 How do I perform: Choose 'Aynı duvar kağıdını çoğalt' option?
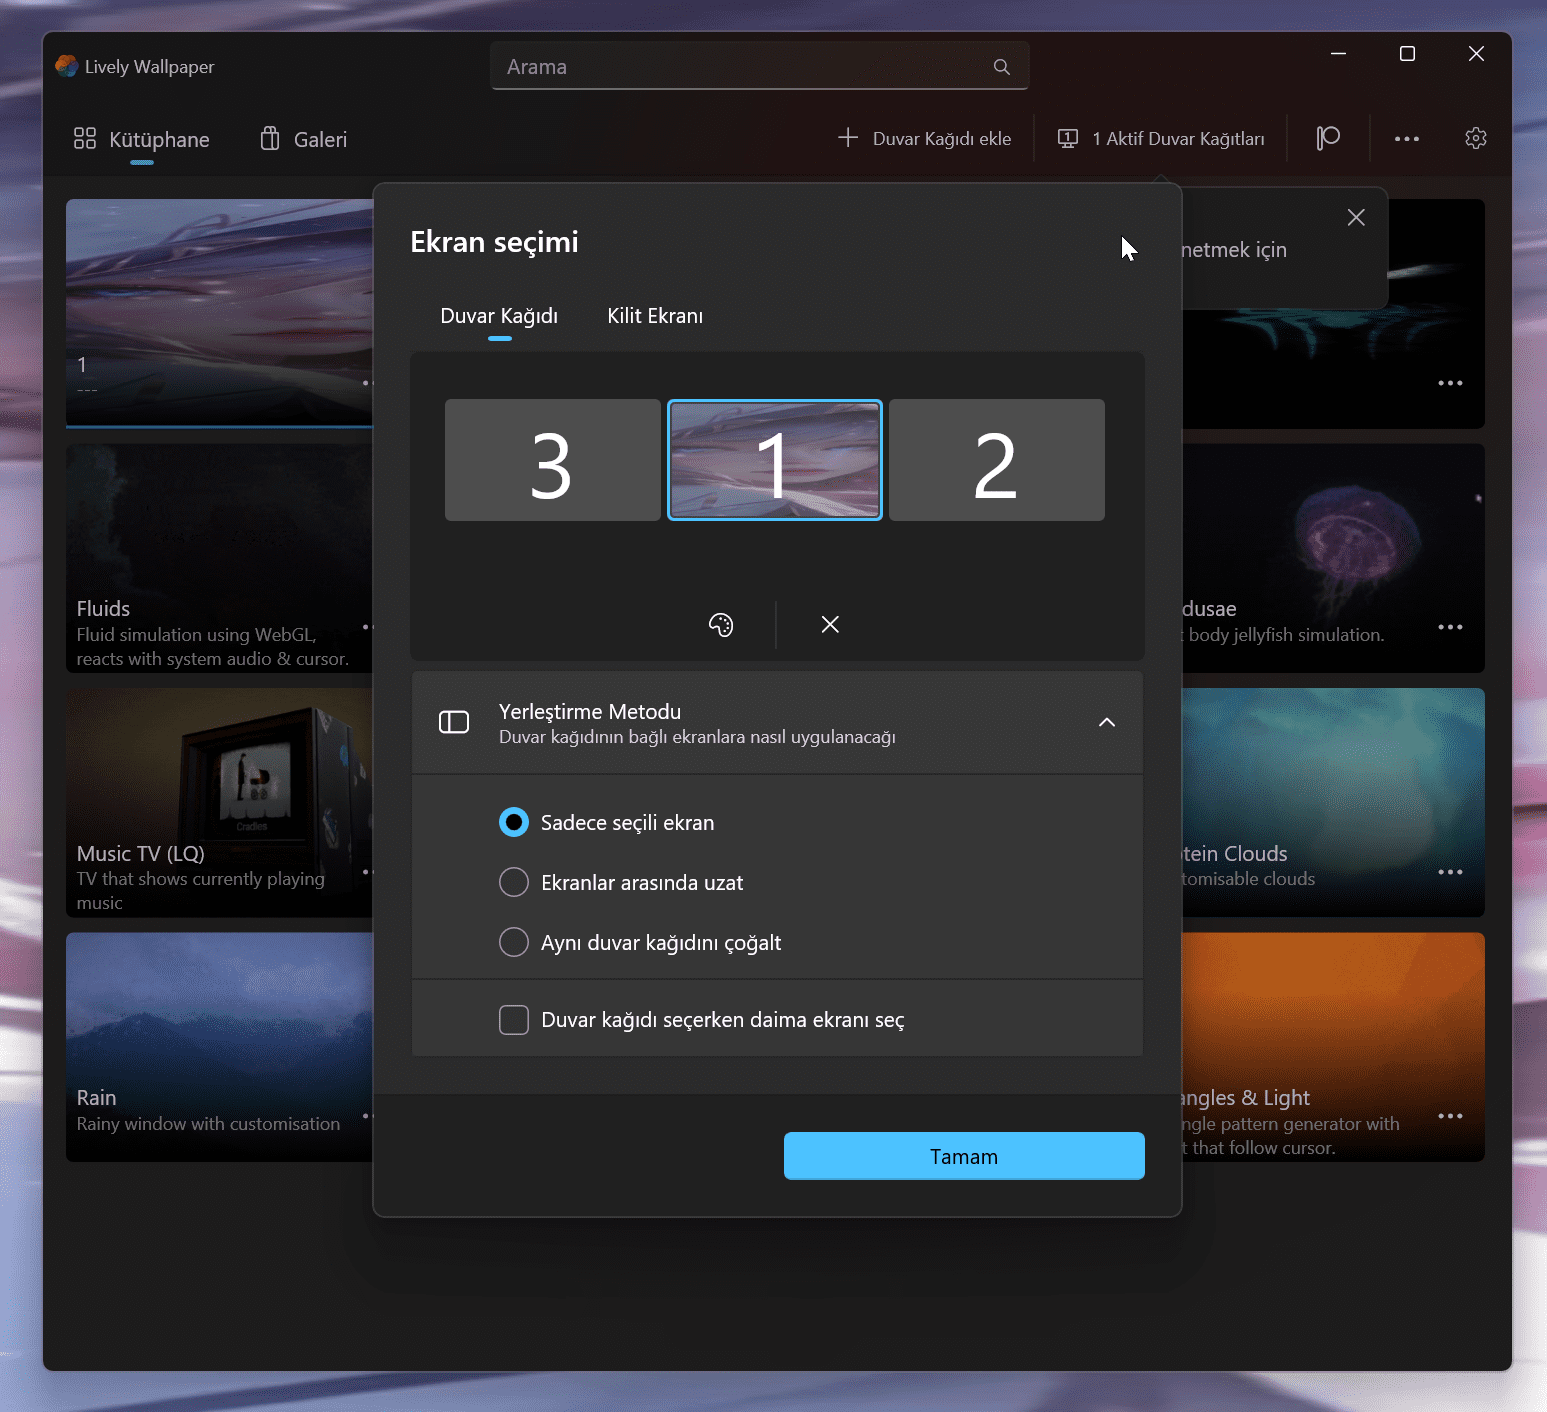point(514,943)
